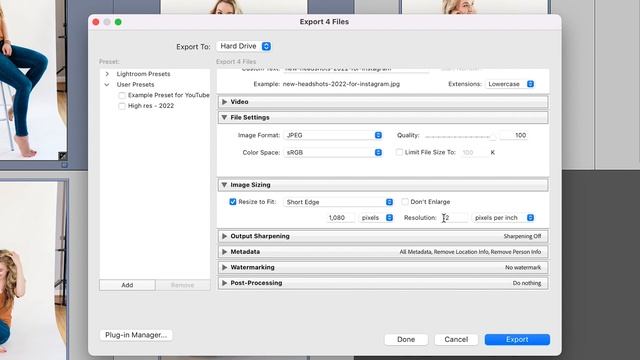This screenshot has height=360, width=640.
Task: Uncheck Resize to Fit checkbox
Action: pyautogui.click(x=233, y=202)
